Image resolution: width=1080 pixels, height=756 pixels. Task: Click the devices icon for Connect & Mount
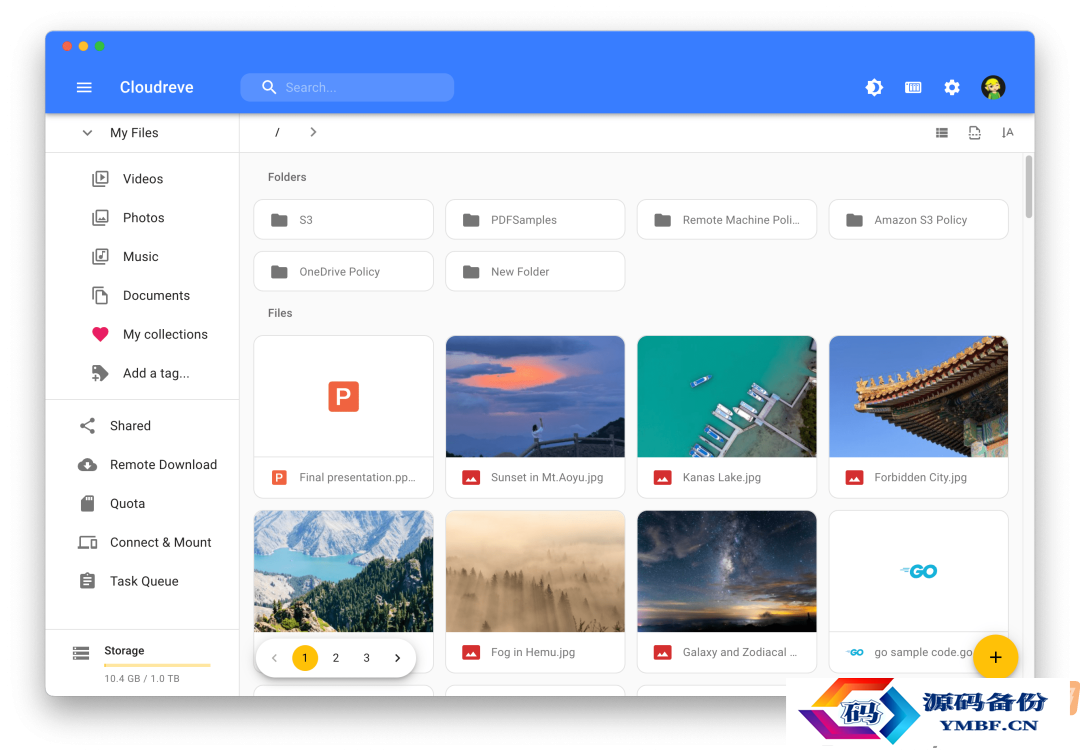(87, 543)
